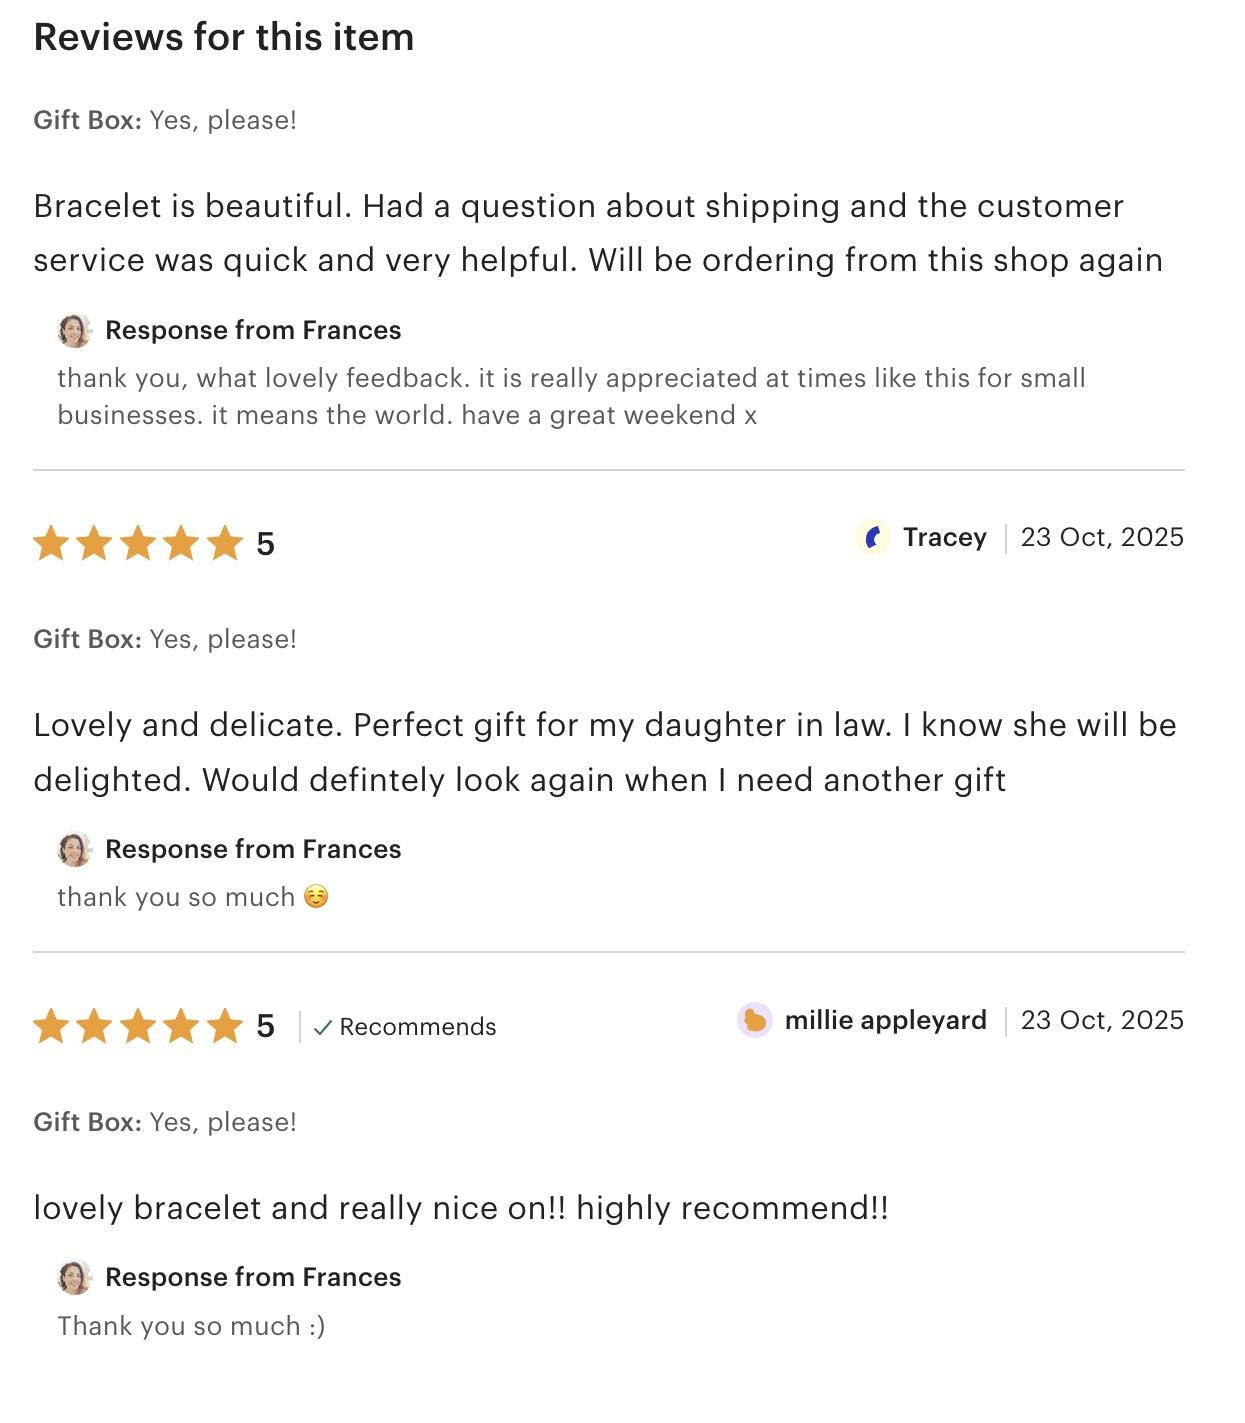Click Frances's avatar under millie's review
1245x1423 pixels.
point(74,1278)
